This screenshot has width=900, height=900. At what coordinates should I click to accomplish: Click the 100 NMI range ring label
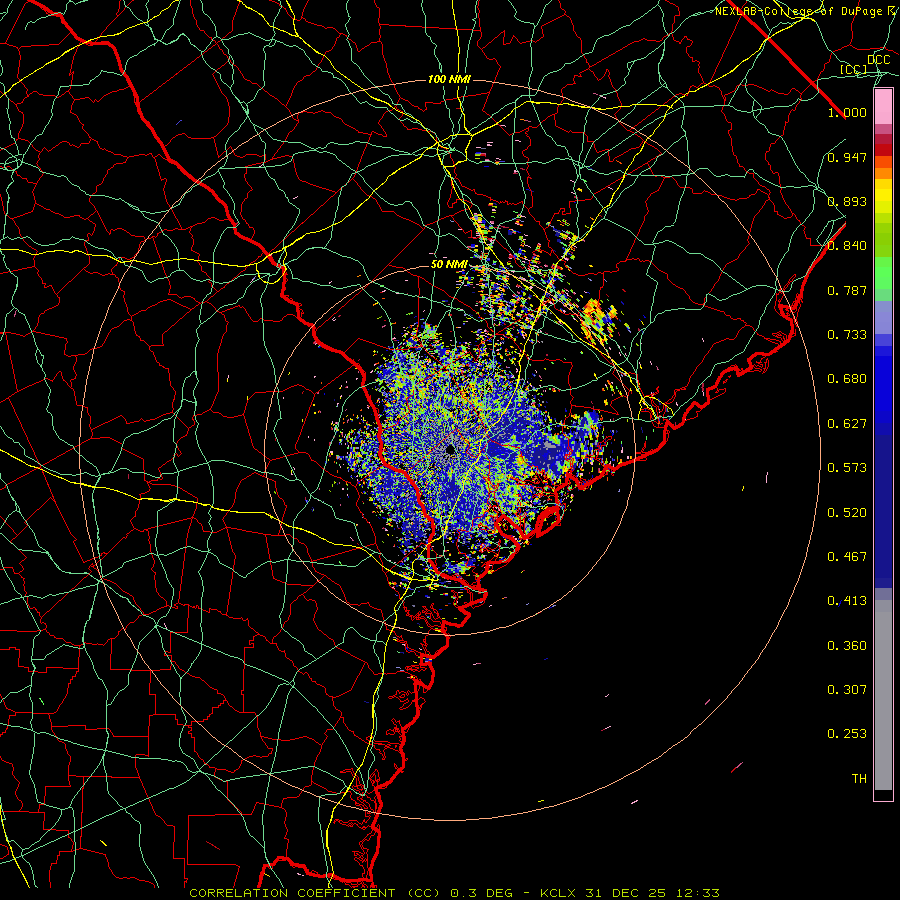point(449,79)
